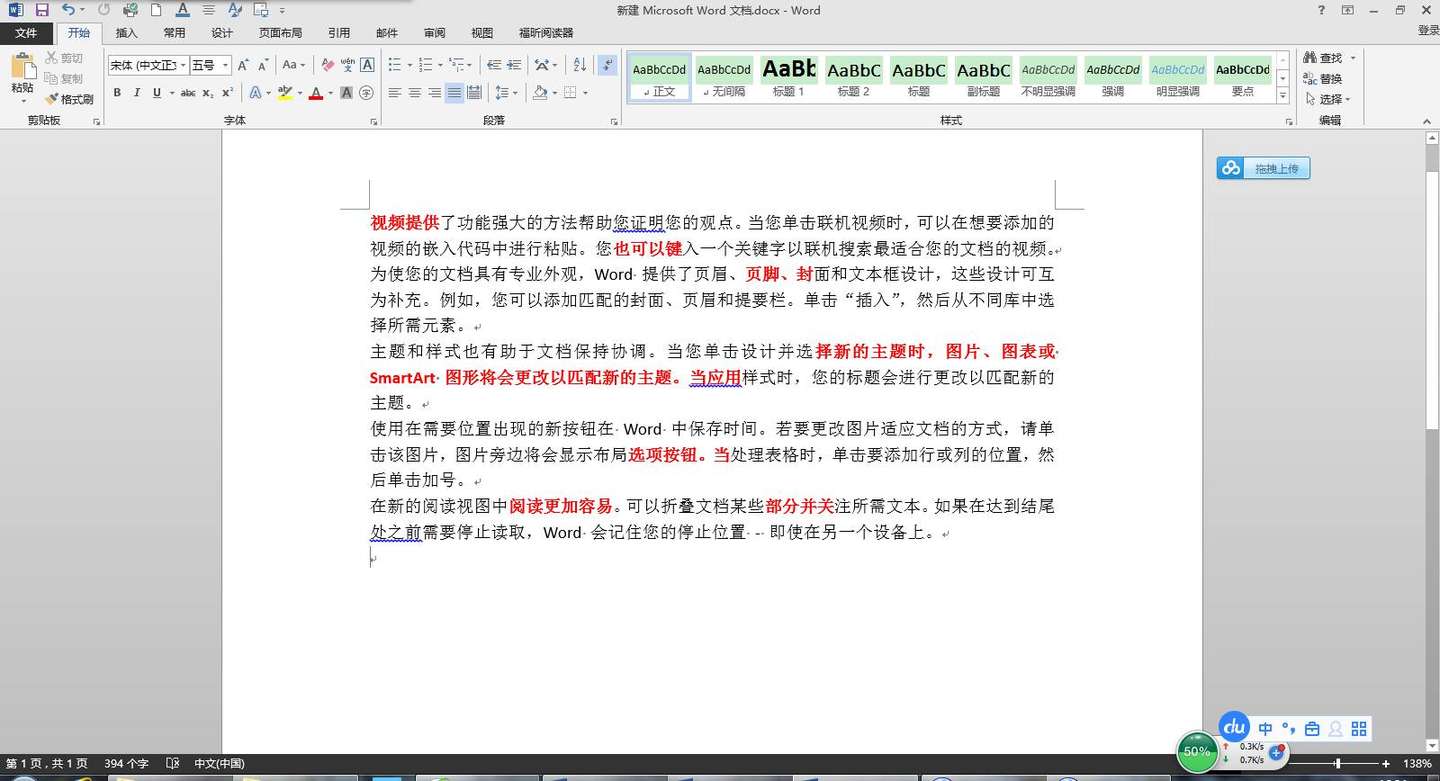Open the phonetic guide (wén) tool
This screenshot has height=781, width=1440.
click(x=347, y=65)
